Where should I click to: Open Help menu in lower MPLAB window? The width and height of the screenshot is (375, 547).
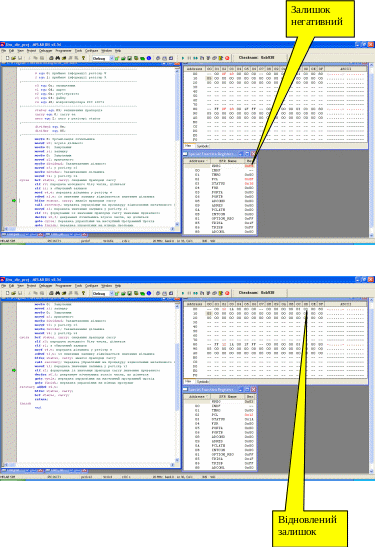[118, 286]
